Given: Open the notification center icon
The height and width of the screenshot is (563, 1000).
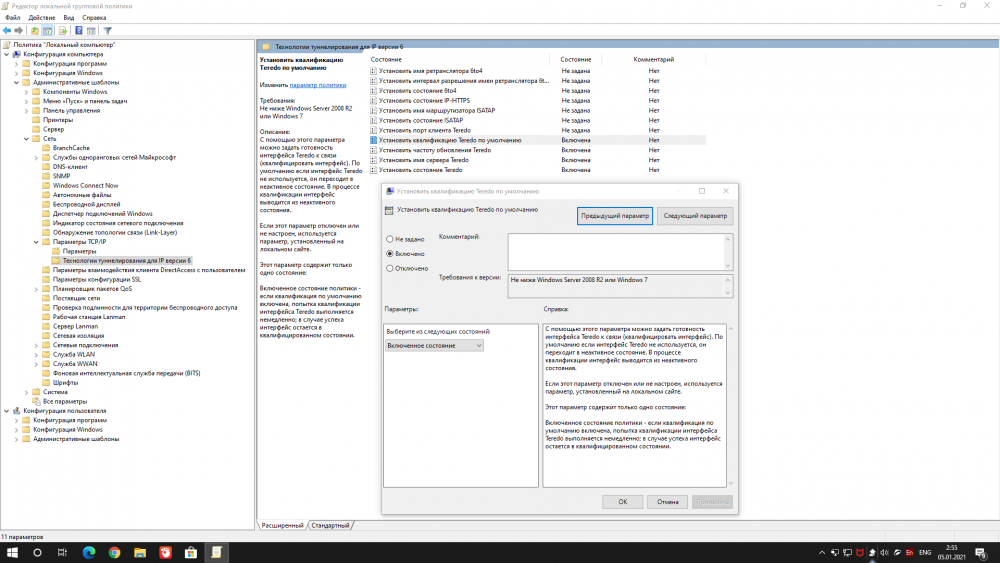Looking at the screenshot, I should 981,553.
